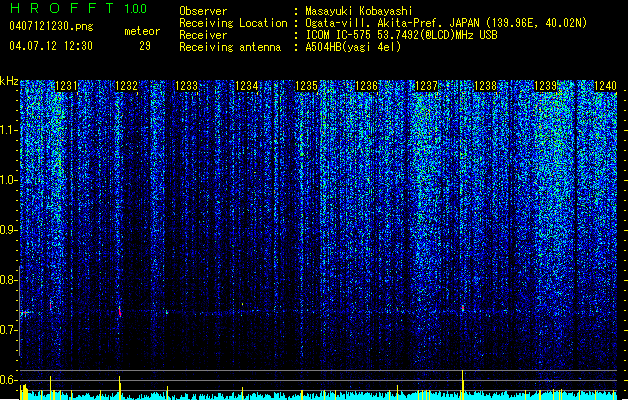629x400 pixels.
Task: Click the date stamp 04.07.12 12:30
Action: coord(51,45)
